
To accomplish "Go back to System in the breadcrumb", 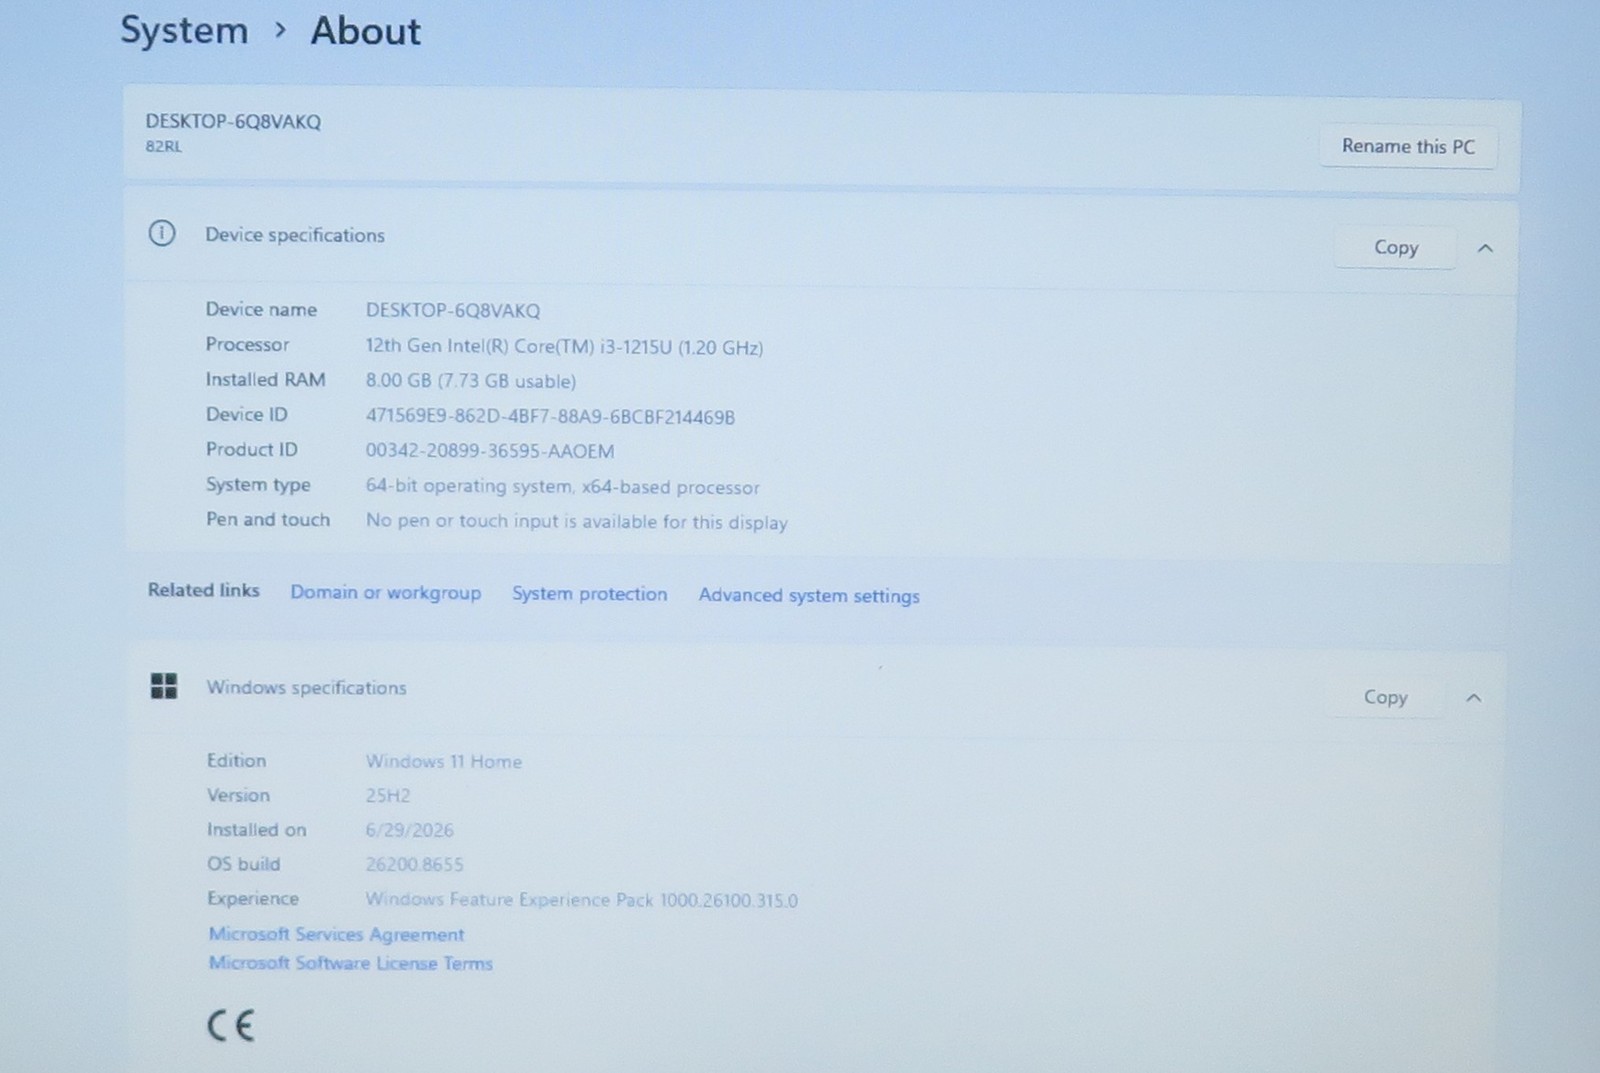I will pyautogui.click(x=184, y=30).
